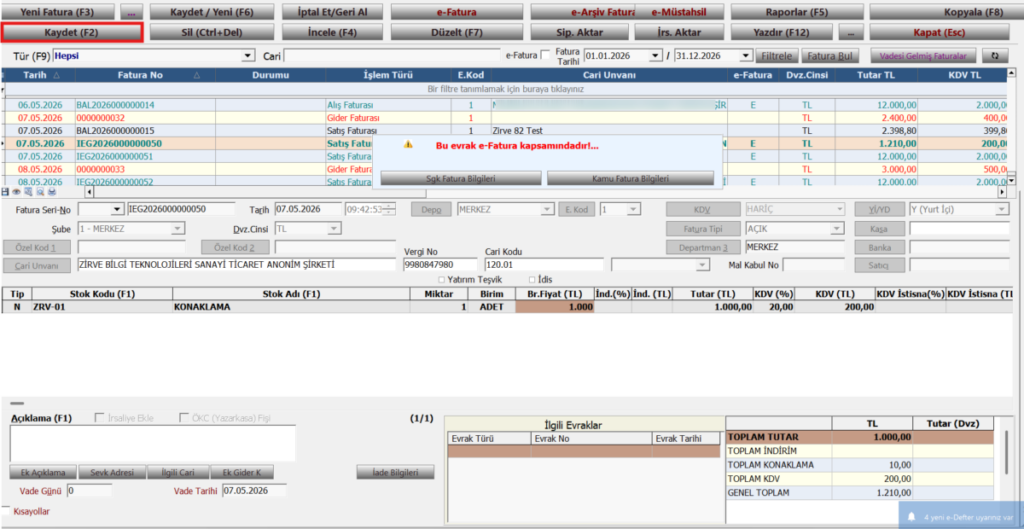Click the Cari Unvanı column header

(x=609, y=75)
